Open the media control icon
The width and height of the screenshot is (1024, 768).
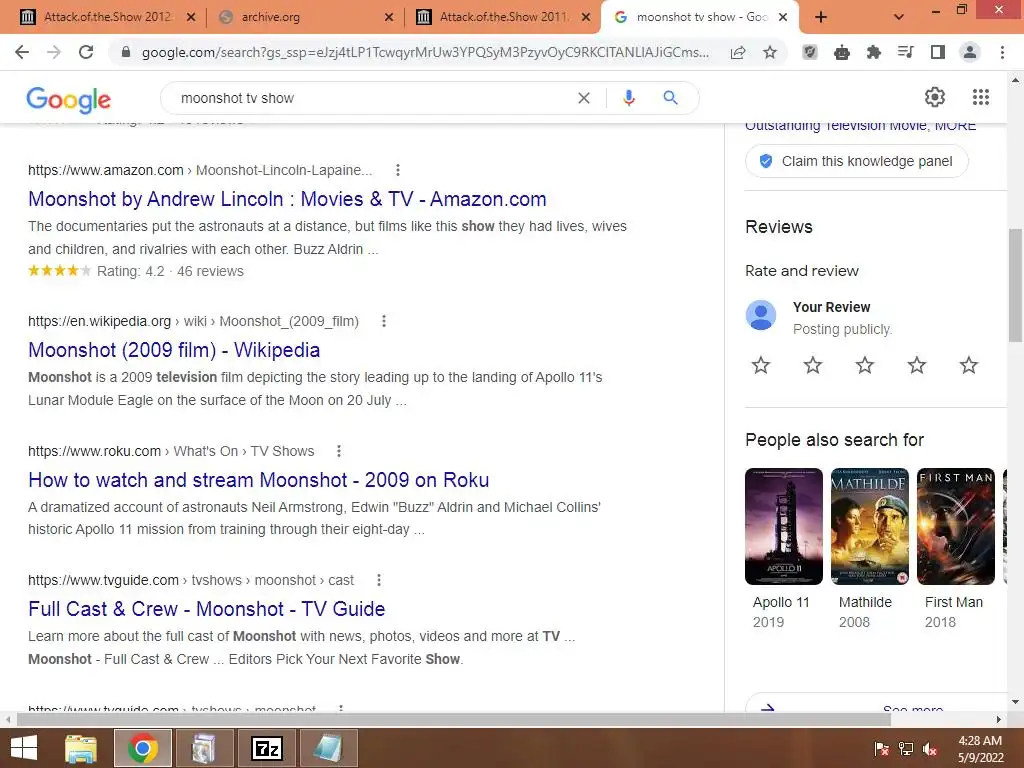[x=906, y=52]
